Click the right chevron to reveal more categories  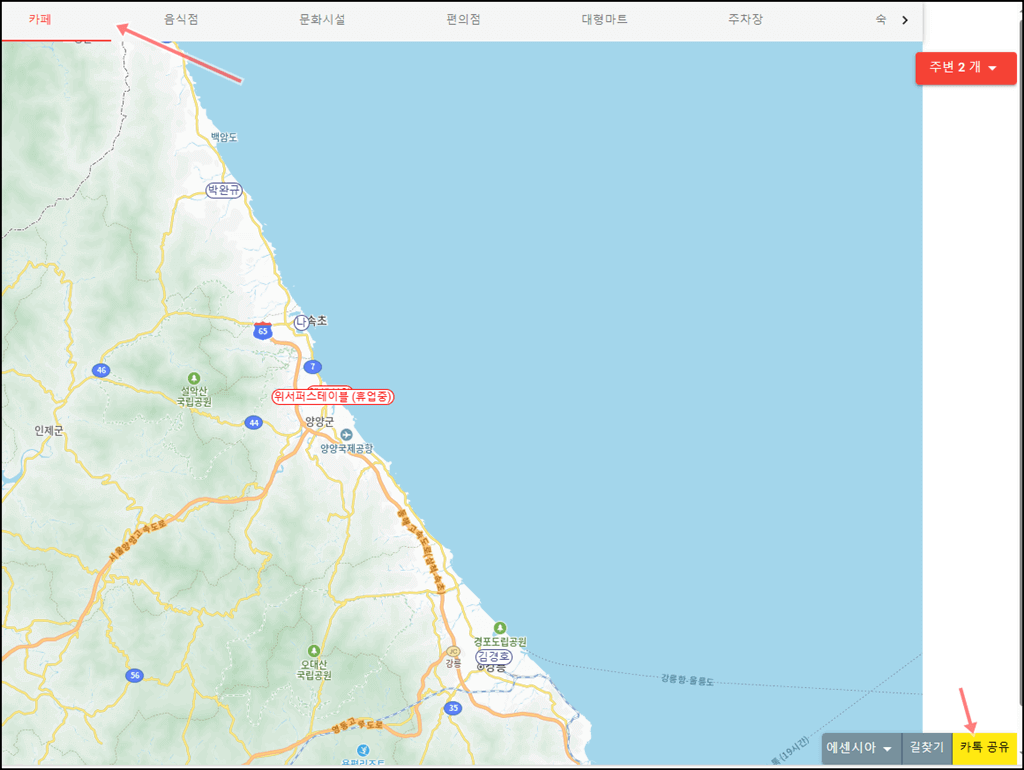pyautogui.click(x=905, y=19)
